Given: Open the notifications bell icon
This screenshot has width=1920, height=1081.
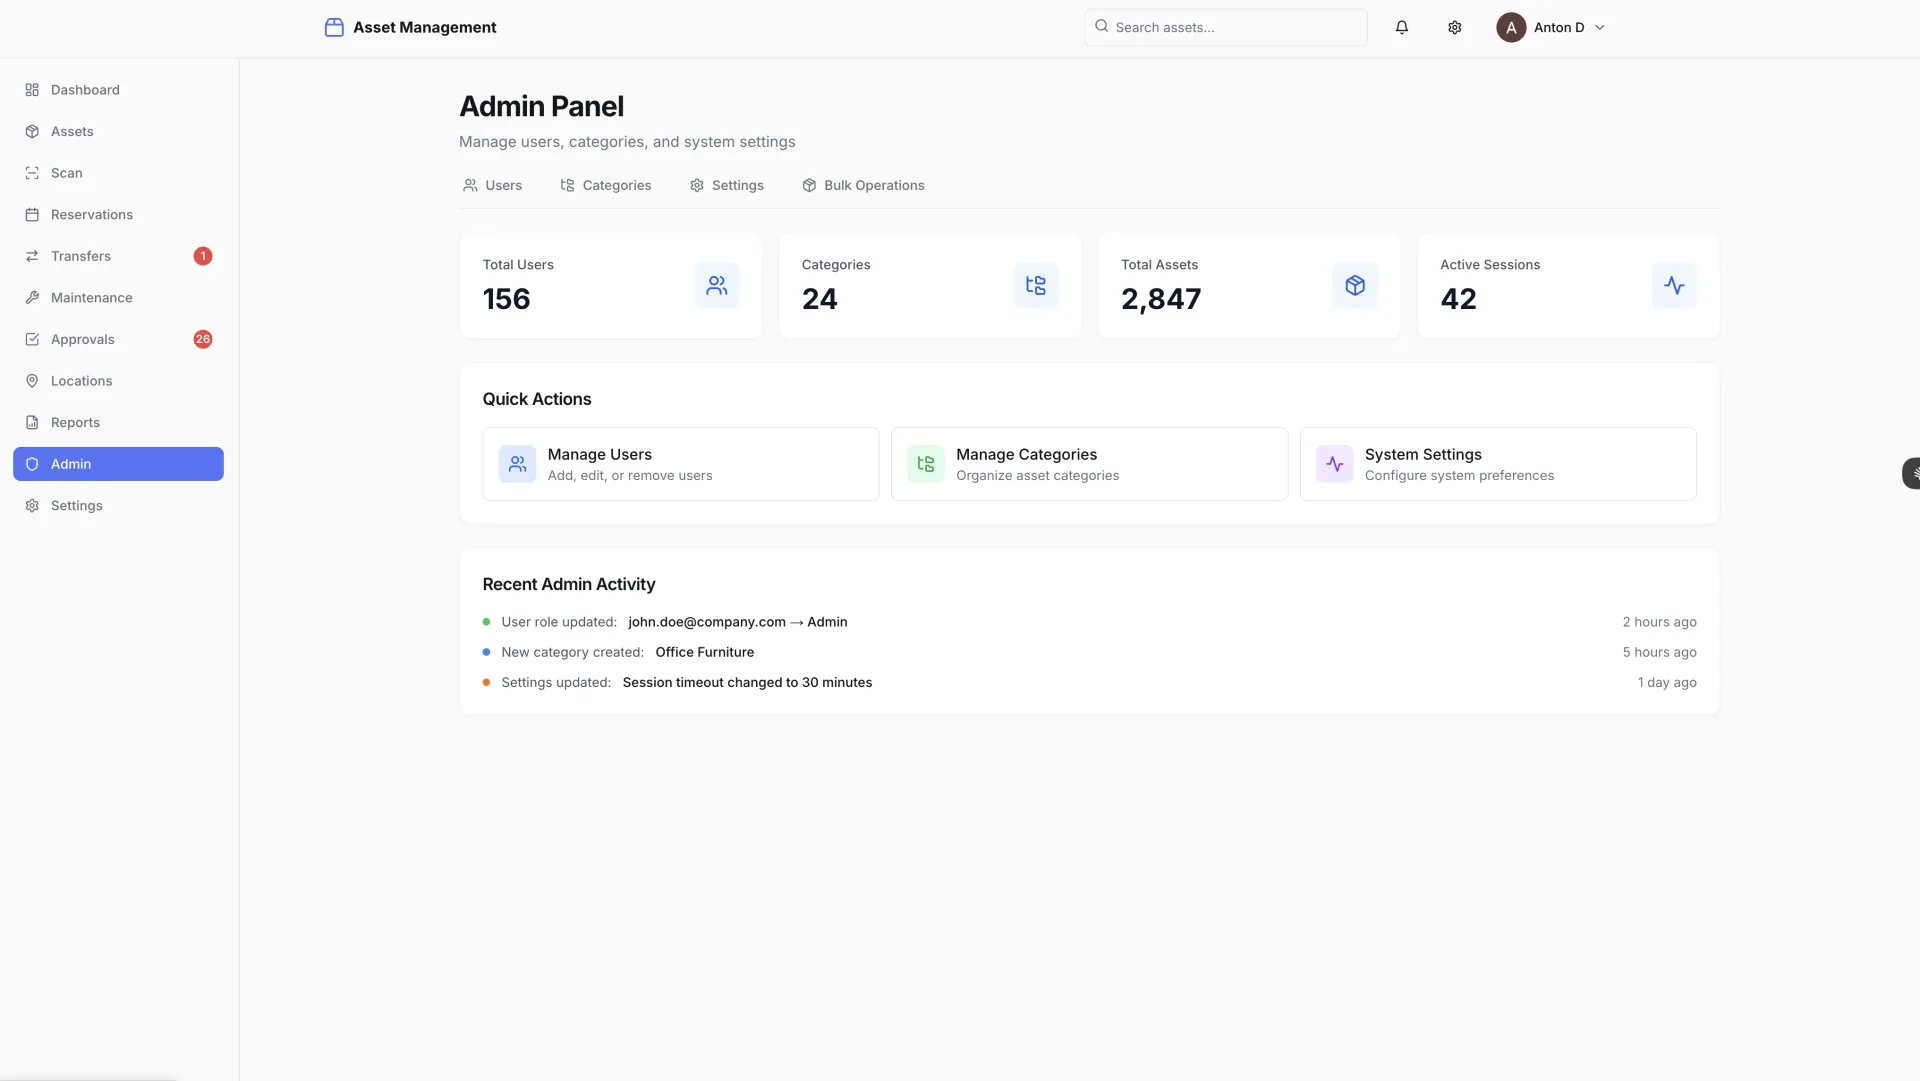Looking at the screenshot, I should click(1401, 27).
